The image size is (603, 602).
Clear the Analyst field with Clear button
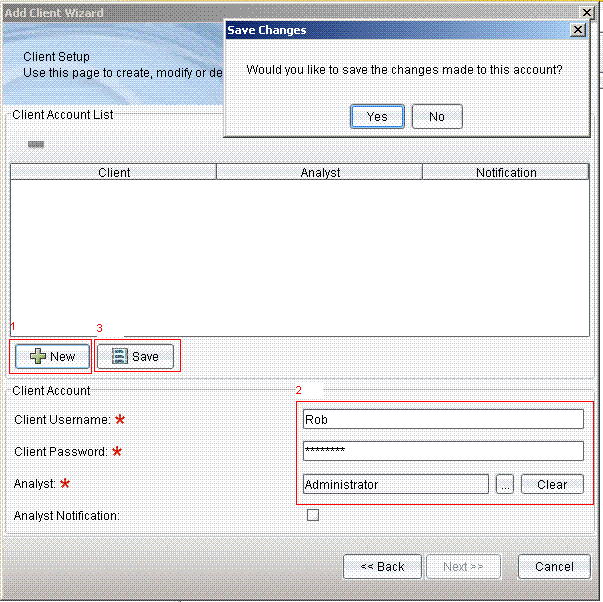pos(552,484)
